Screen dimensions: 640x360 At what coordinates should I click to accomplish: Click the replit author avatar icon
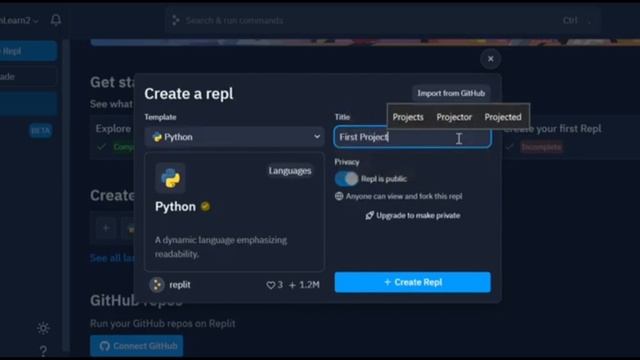click(157, 284)
